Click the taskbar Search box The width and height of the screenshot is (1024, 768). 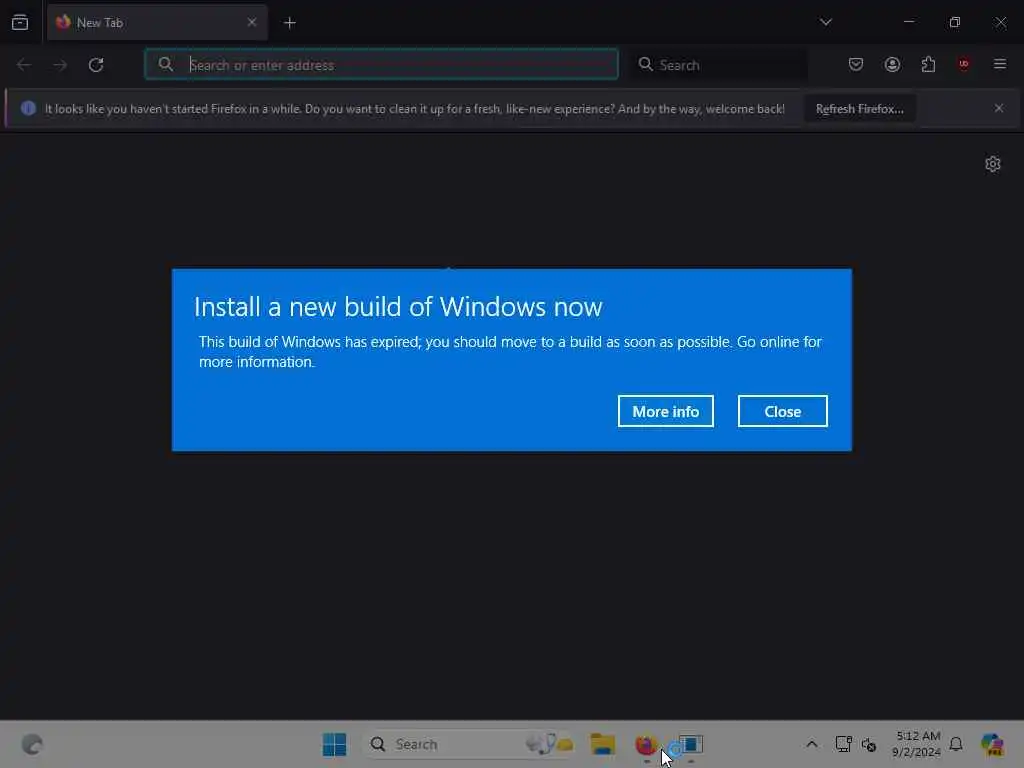coord(470,744)
